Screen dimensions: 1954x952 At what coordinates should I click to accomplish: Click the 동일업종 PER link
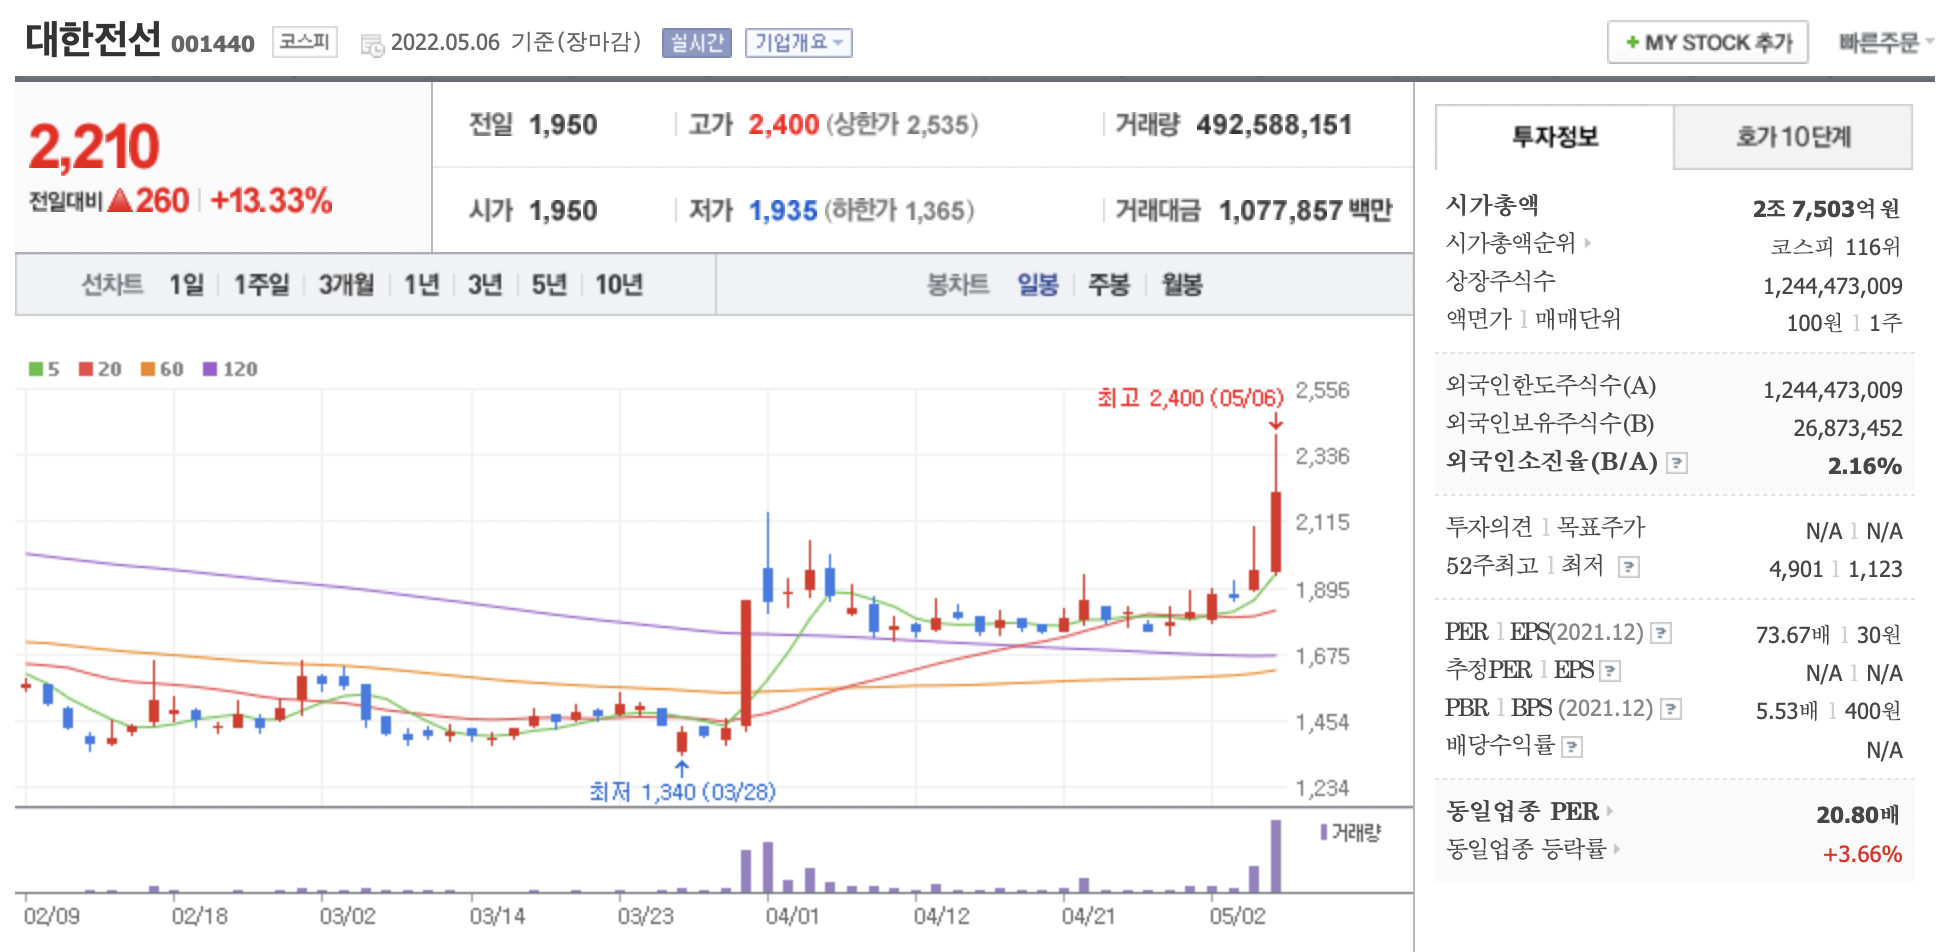1522,811
